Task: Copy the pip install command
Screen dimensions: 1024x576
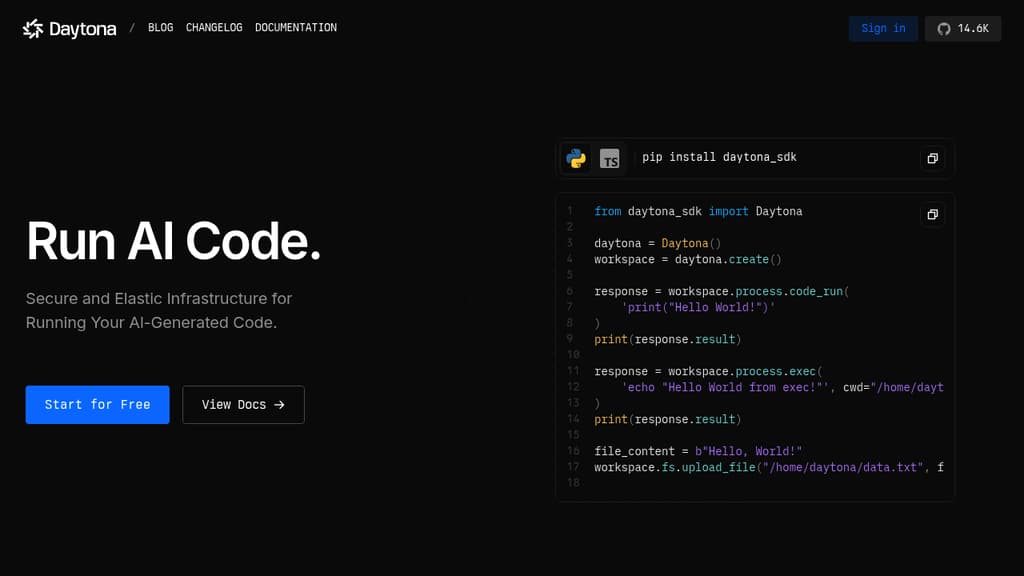Action: click(932, 158)
